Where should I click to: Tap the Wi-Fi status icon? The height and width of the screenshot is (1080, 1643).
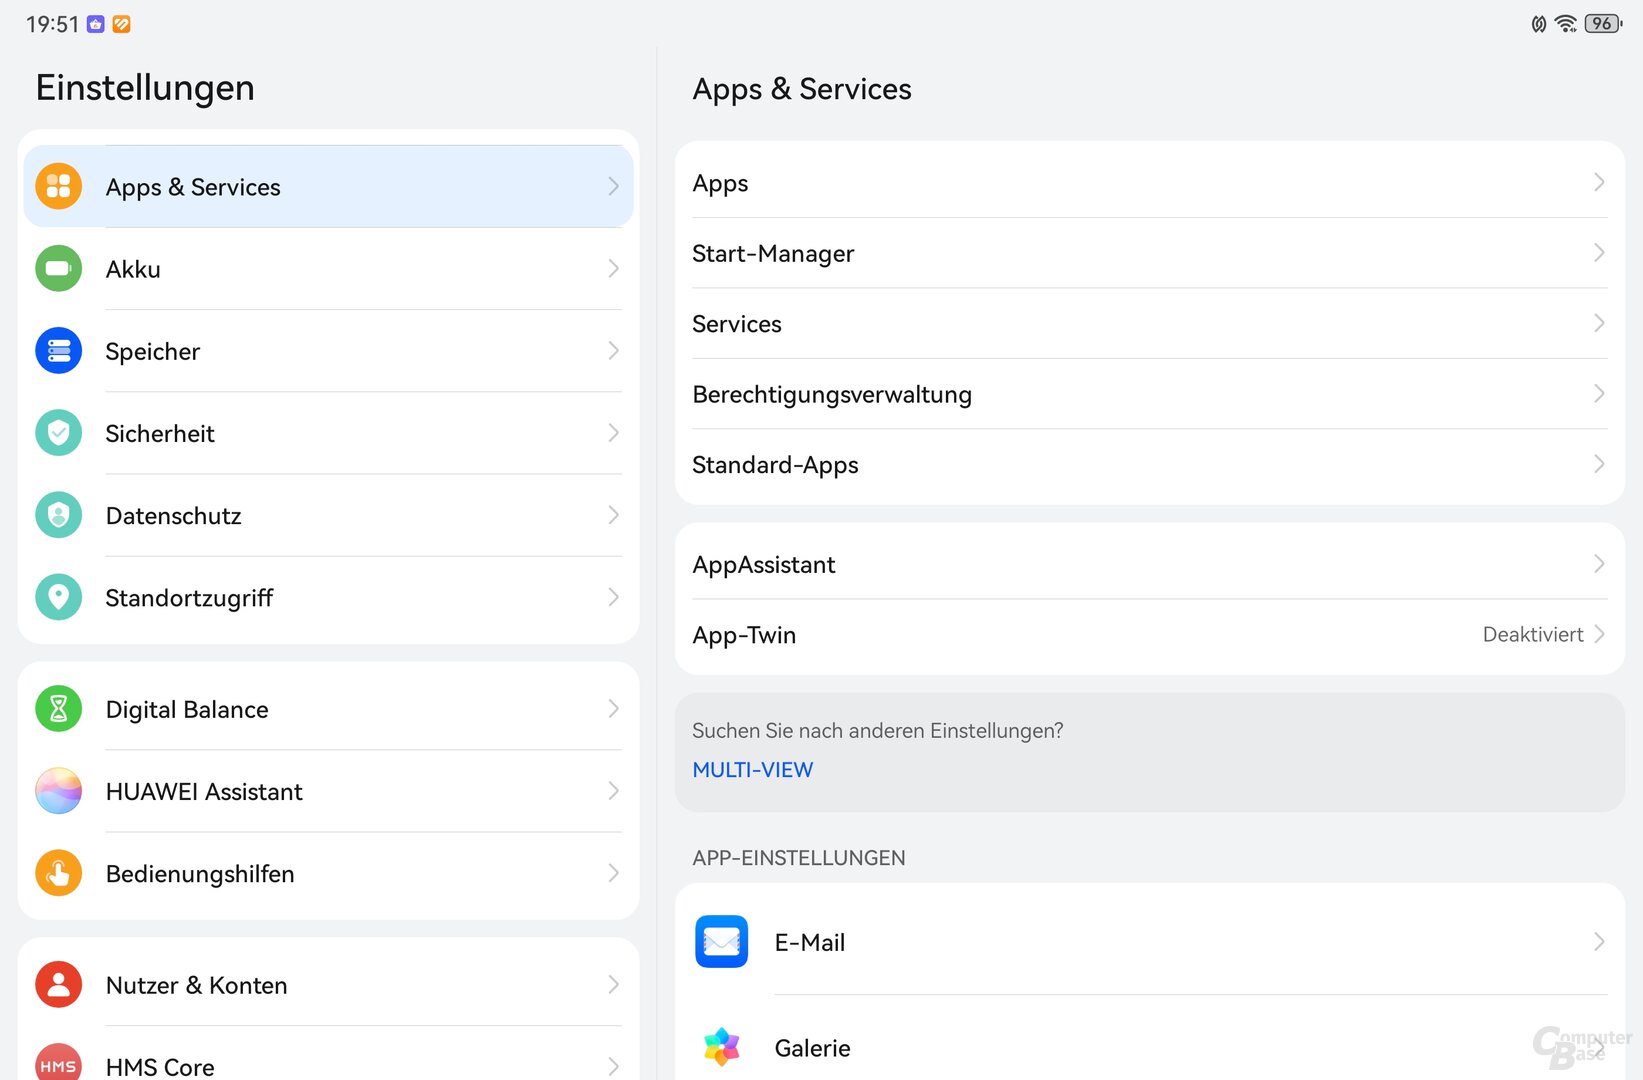click(x=1566, y=24)
